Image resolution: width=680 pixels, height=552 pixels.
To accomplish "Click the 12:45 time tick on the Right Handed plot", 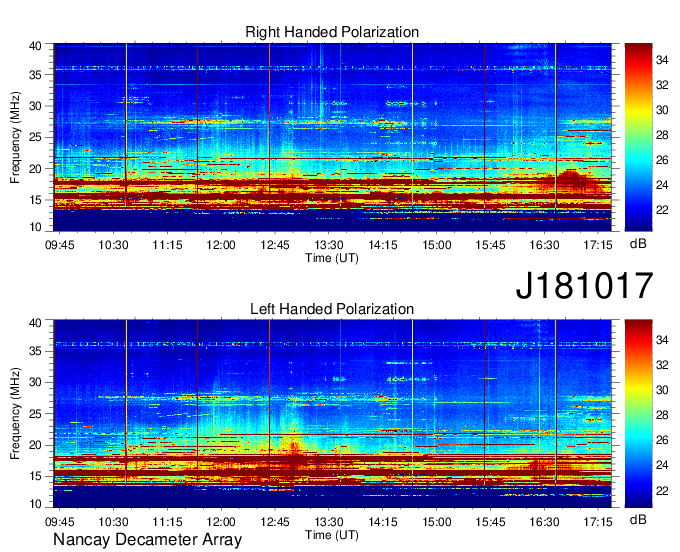I will (275, 245).
